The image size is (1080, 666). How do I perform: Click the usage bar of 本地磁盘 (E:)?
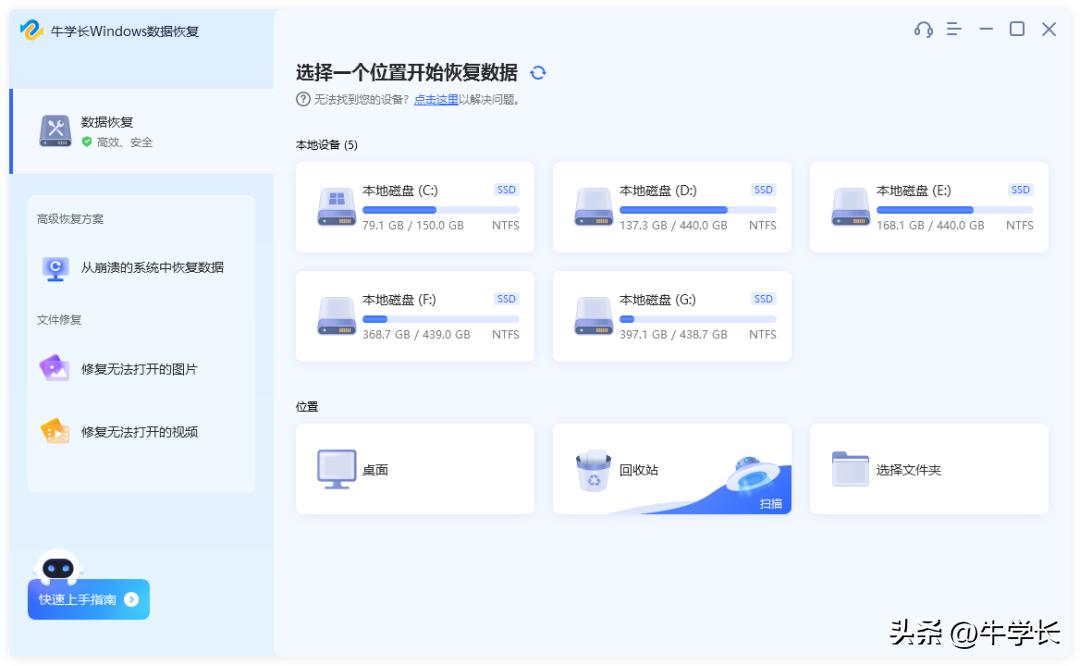(x=954, y=210)
